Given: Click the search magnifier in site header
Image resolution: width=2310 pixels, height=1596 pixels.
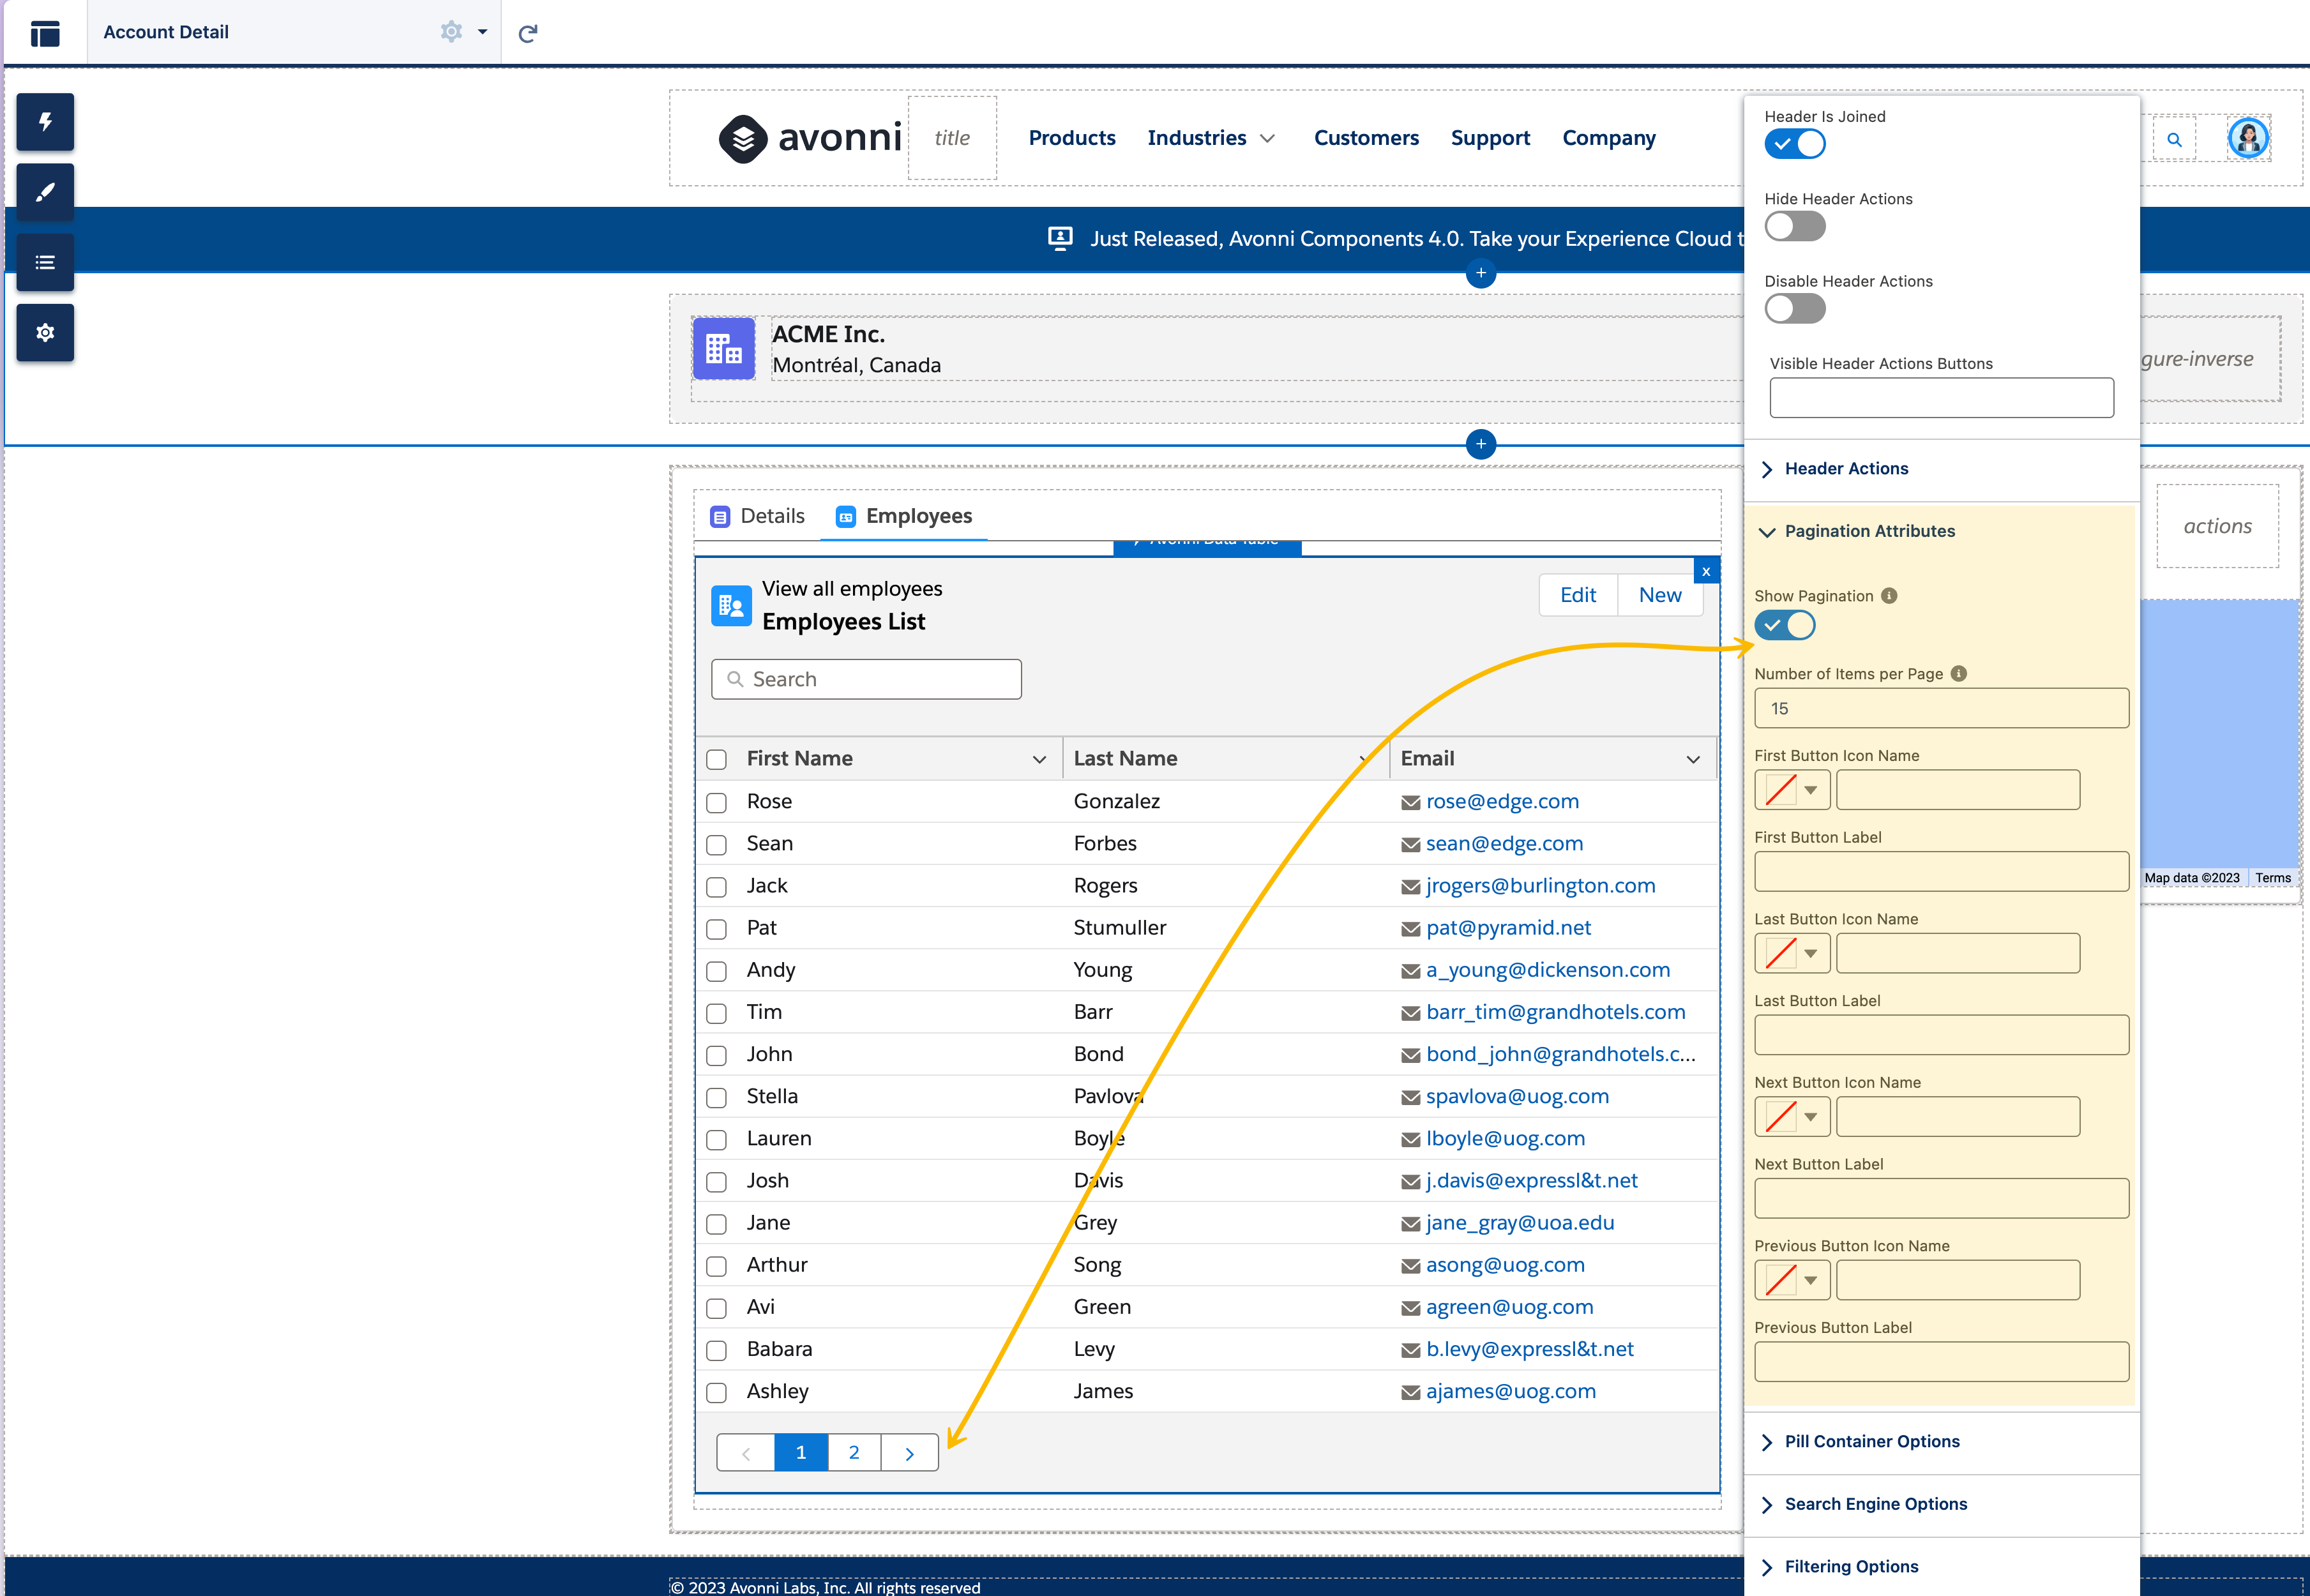Looking at the screenshot, I should point(2174,140).
